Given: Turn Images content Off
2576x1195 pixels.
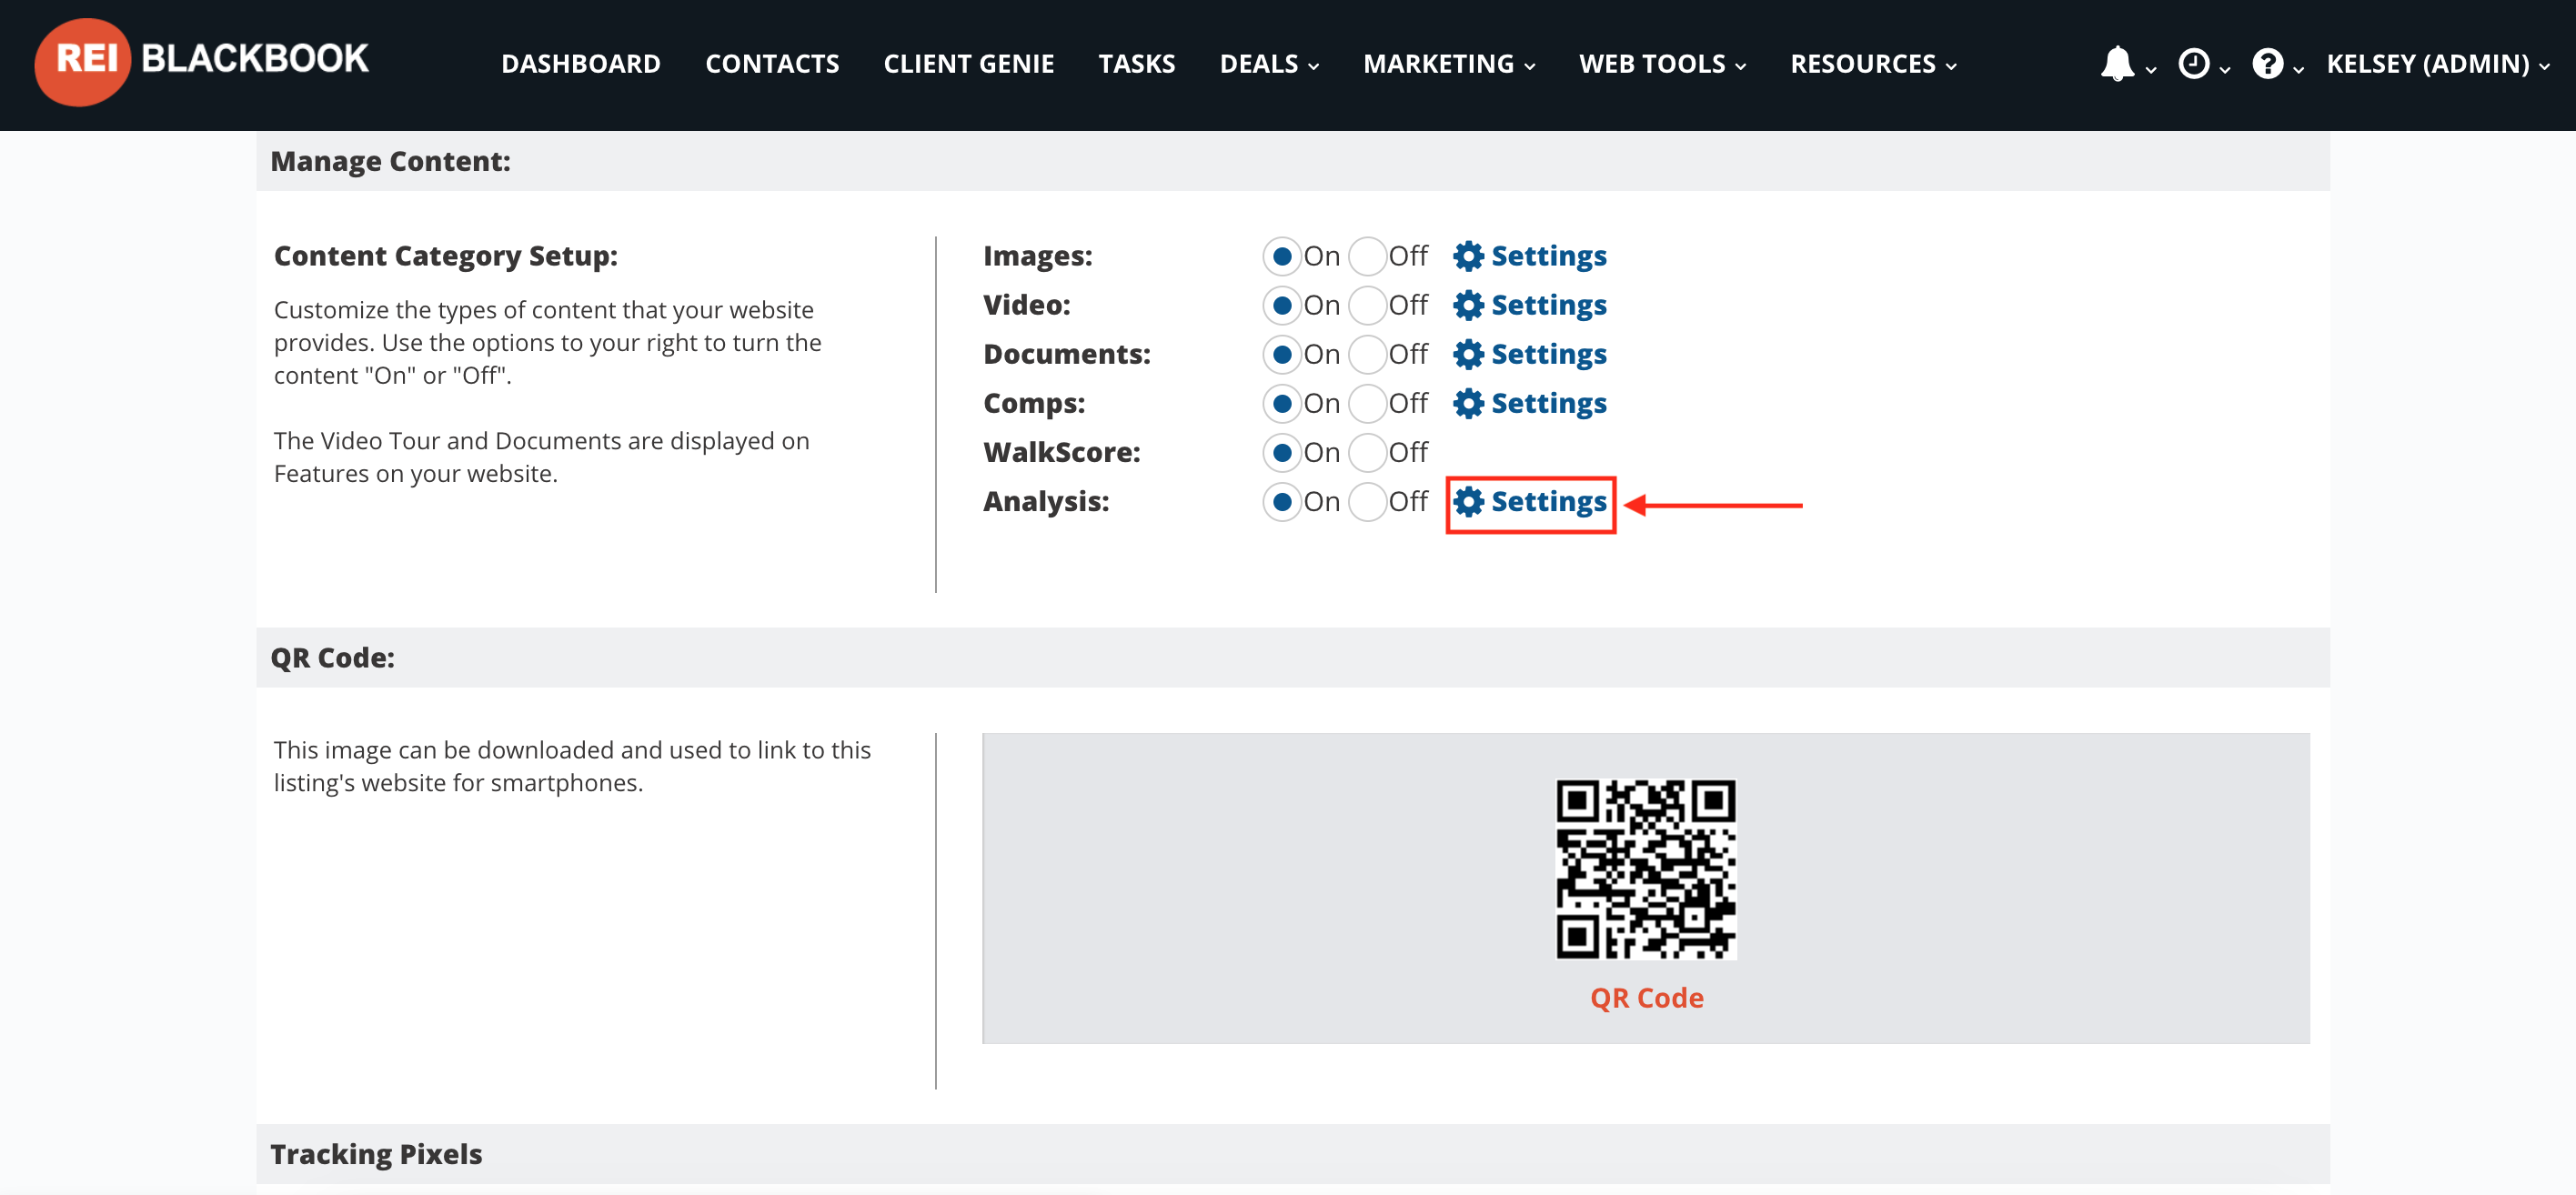Looking at the screenshot, I should pos(1367,256).
